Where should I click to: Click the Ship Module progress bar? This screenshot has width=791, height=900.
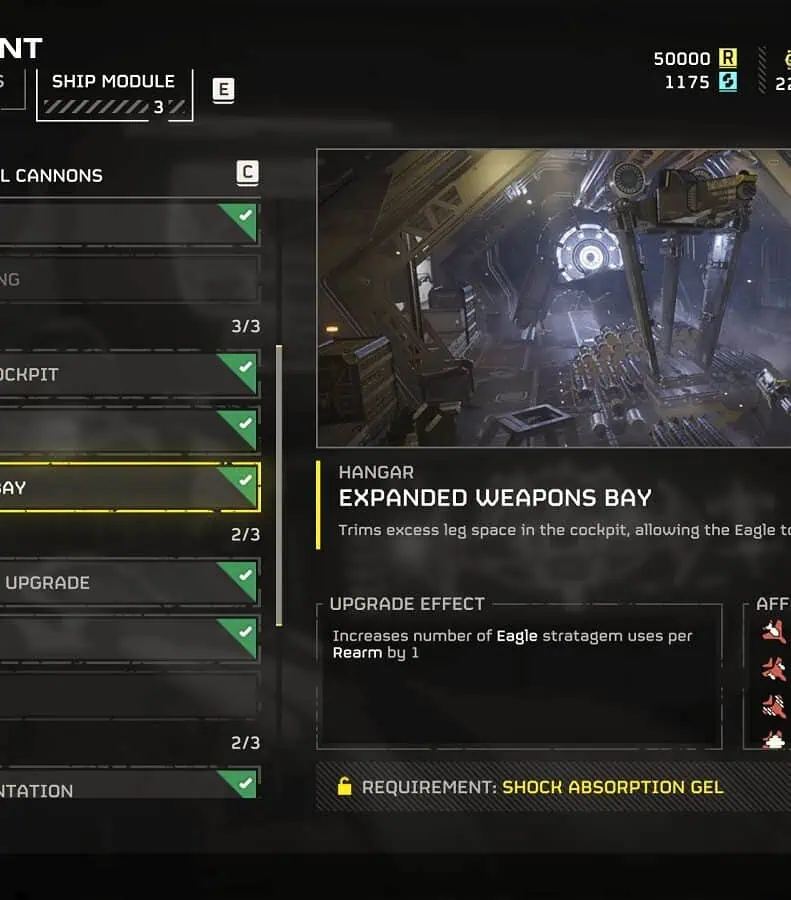click(x=115, y=107)
